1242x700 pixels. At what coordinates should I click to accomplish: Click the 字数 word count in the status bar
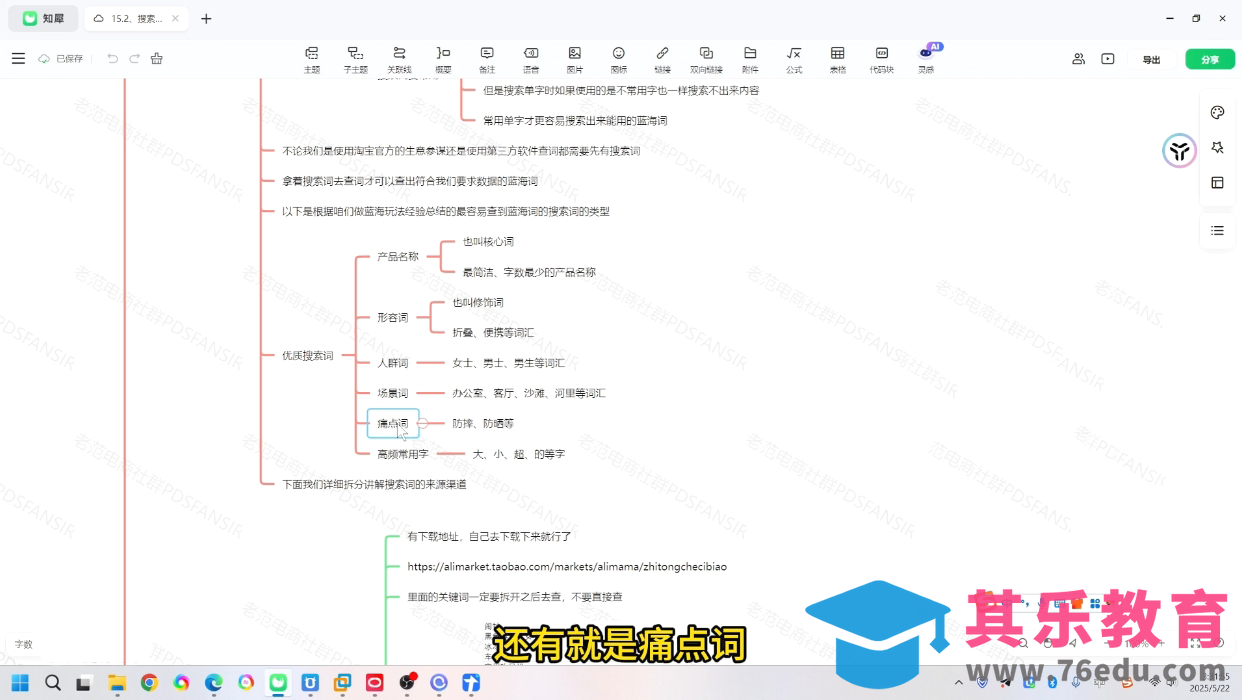coord(22,644)
